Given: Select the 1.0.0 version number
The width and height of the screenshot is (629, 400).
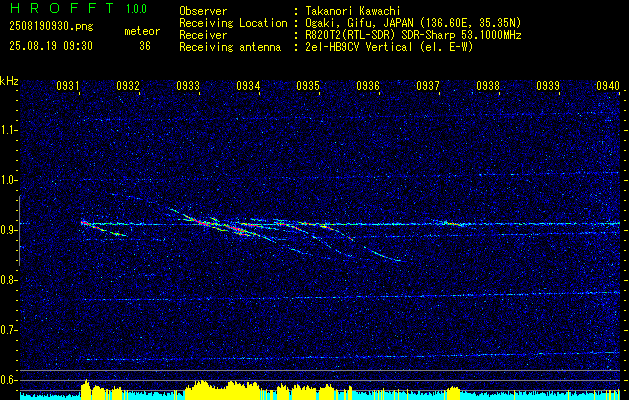Looking at the screenshot, I should point(136,9).
